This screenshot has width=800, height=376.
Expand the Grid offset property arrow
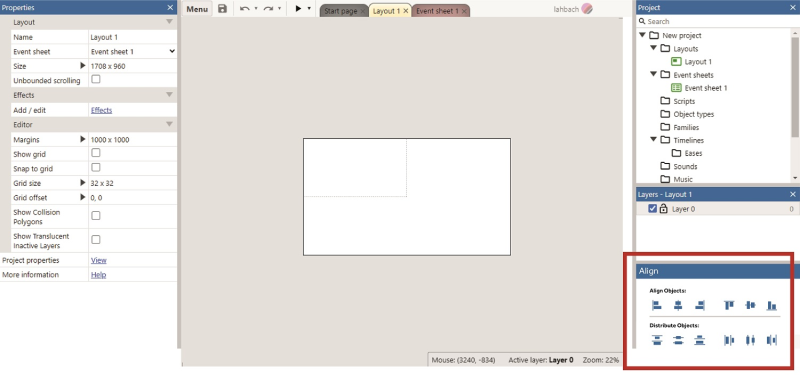pyautogui.click(x=83, y=197)
